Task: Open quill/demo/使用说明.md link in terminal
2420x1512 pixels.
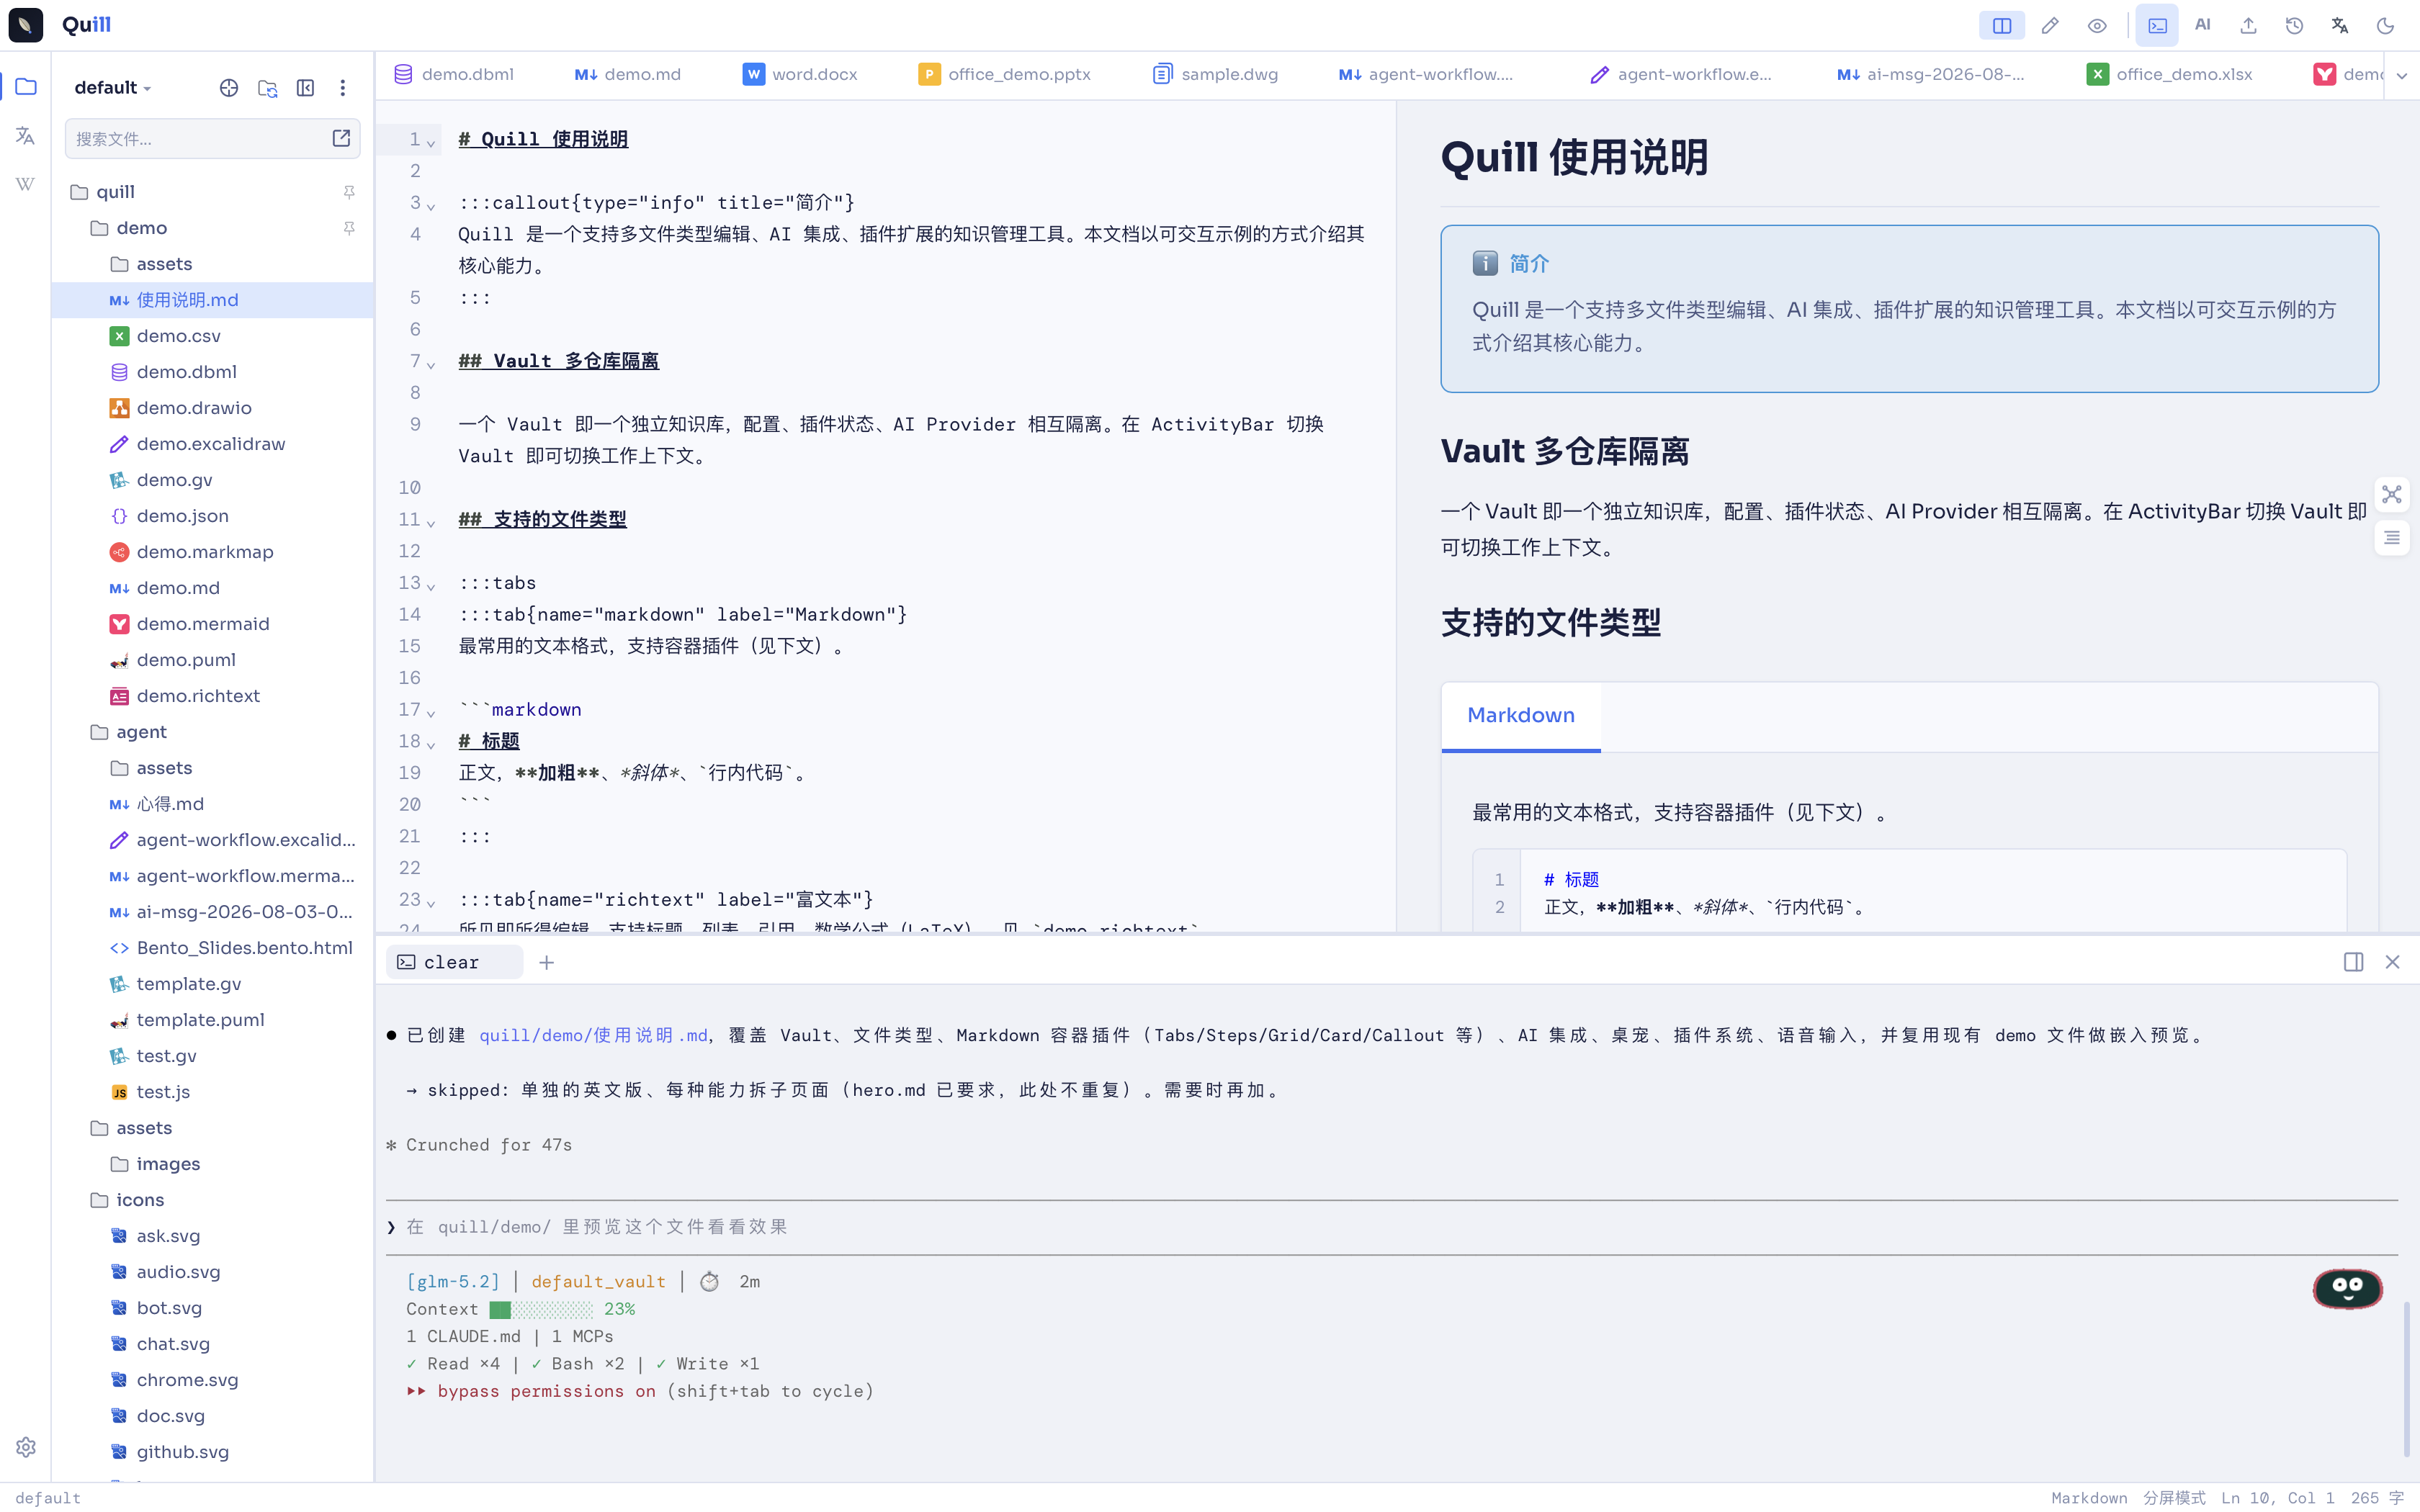Action: pyautogui.click(x=594, y=1035)
